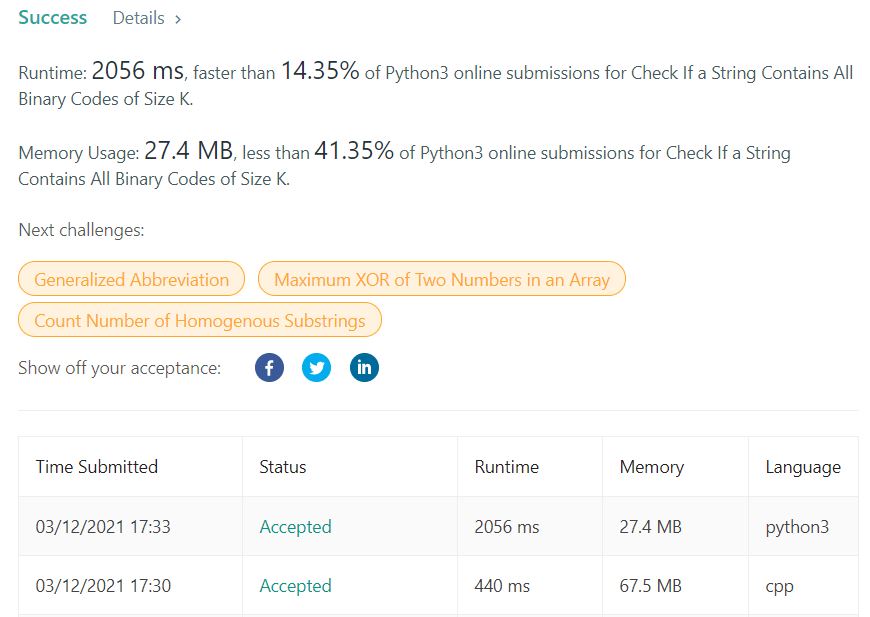Share acceptance on LinkedIn
Image resolution: width=870 pixels, height=617 pixels.
364,368
